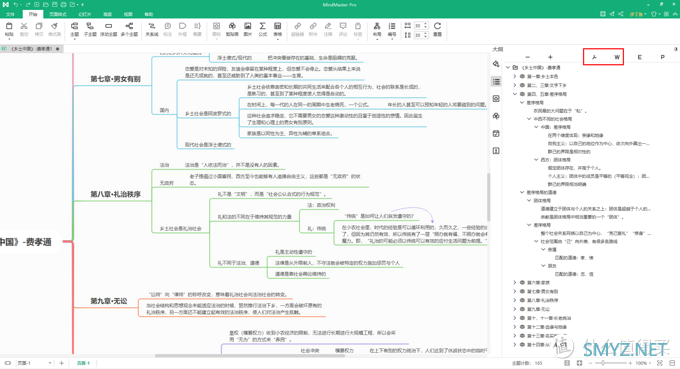Image resolution: width=680 pixels, height=369 pixels.
Task: Add a floating topic (浮动主题)
Action: click(108, 29)
